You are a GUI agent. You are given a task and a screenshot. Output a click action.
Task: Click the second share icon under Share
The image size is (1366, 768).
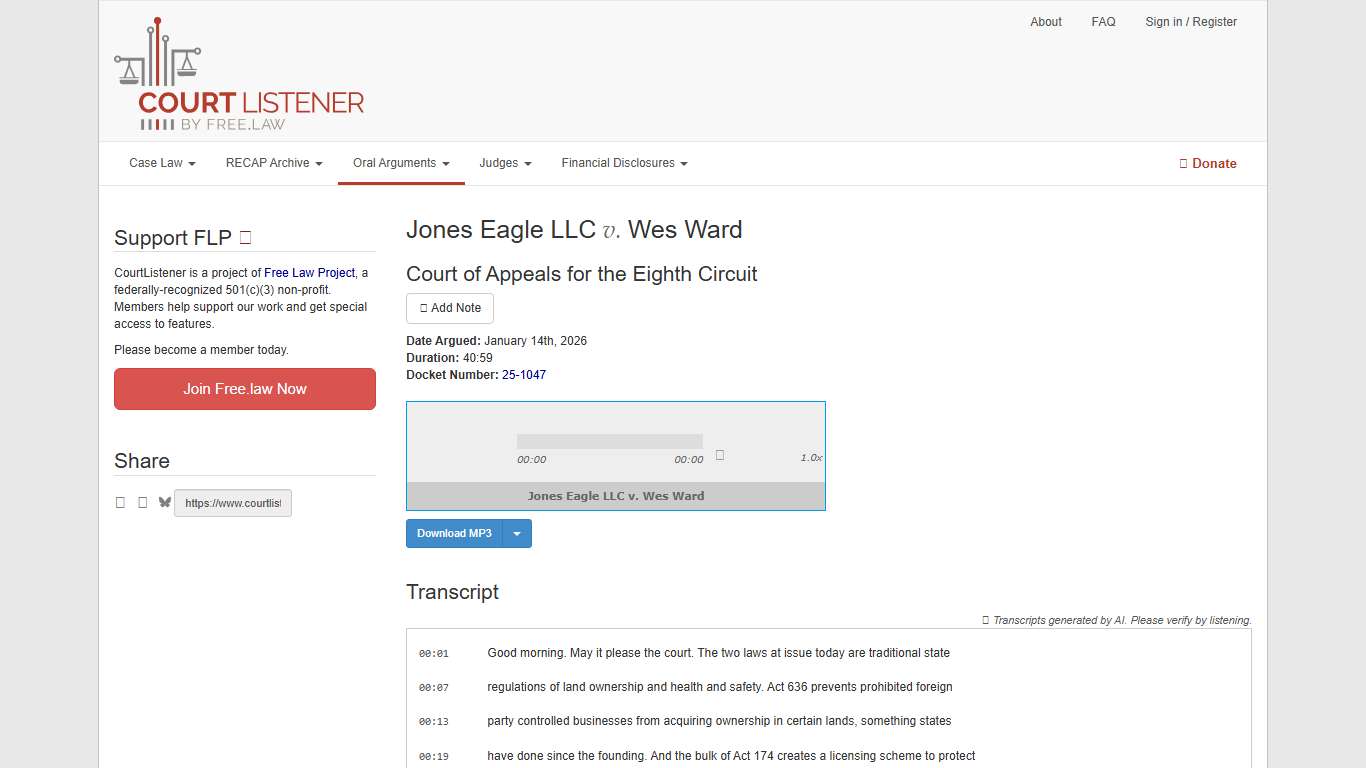coord(142,502)
